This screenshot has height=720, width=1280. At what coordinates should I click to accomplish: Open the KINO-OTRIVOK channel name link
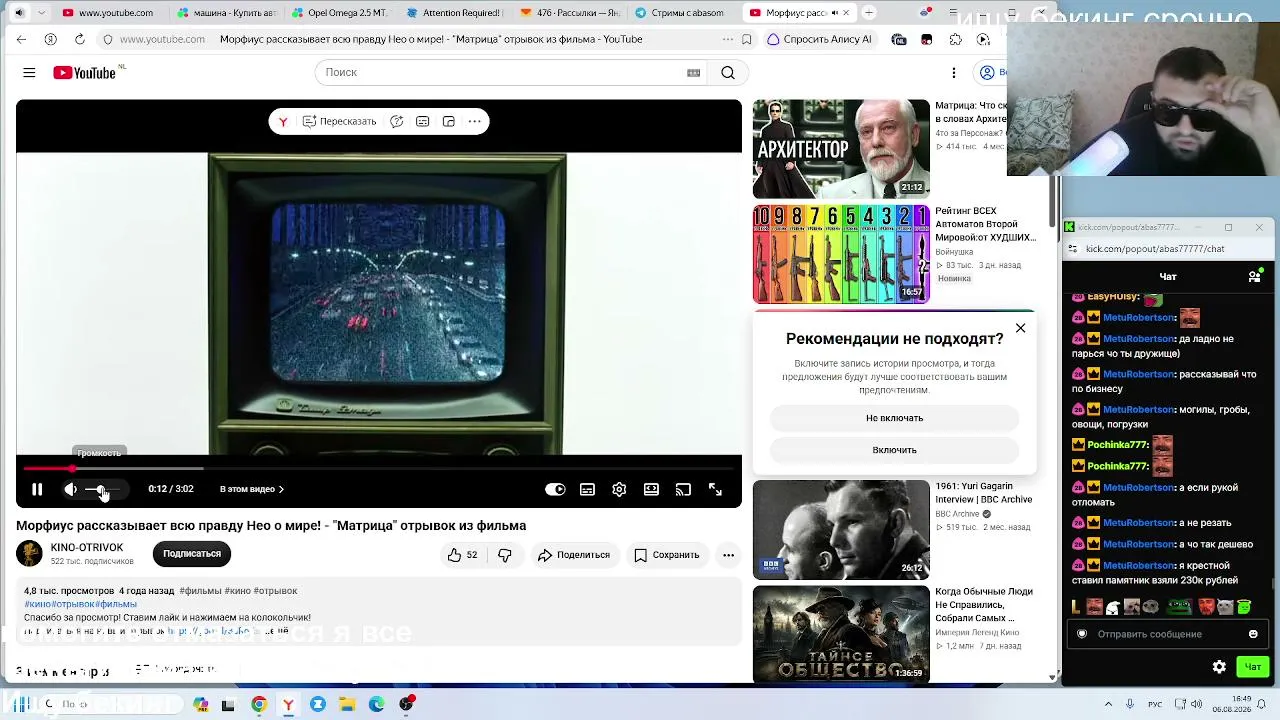click(x=87, y=547)
